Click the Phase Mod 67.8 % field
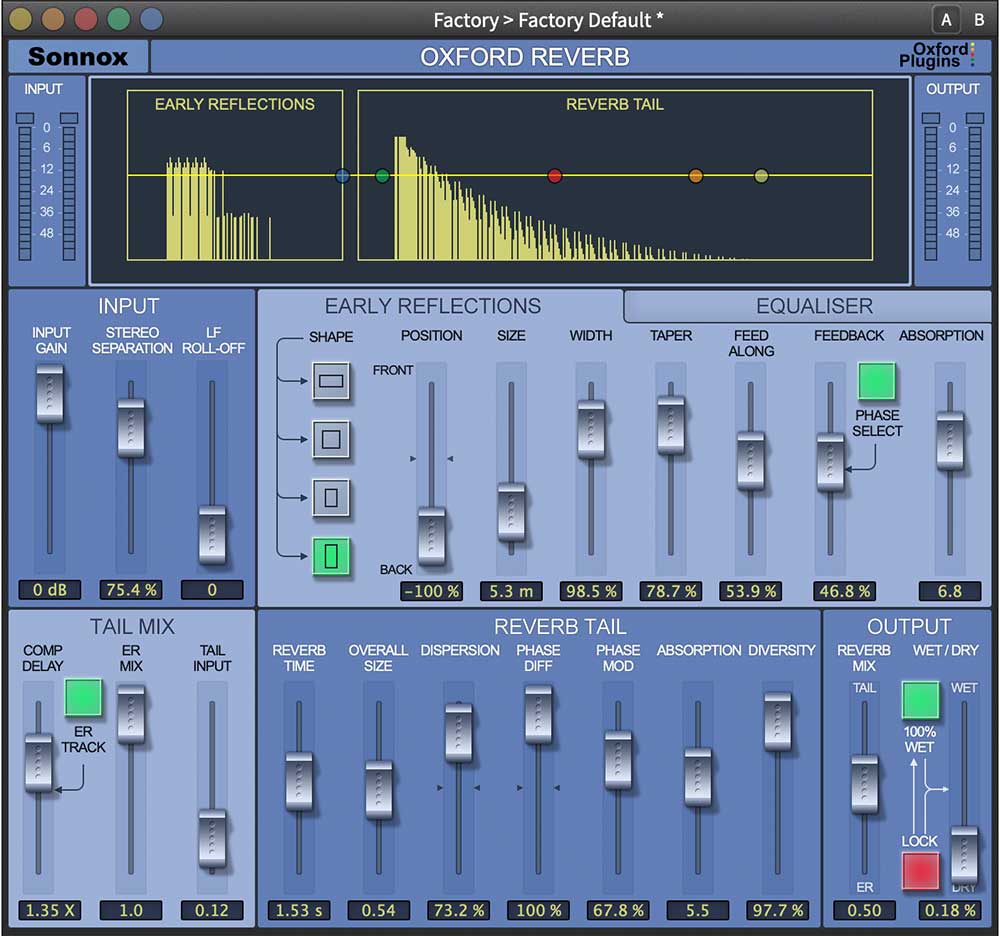The width and height of the screenshot is (1000, 936). 618,910
